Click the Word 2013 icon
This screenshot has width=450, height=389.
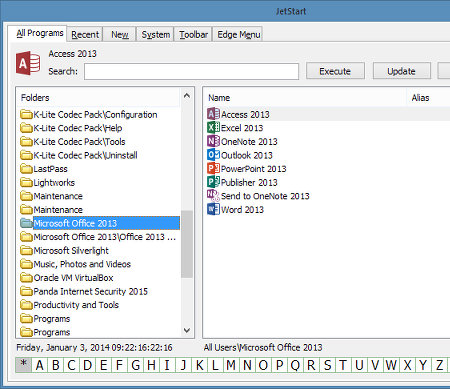pyautogui.click(x=213, y=209)
